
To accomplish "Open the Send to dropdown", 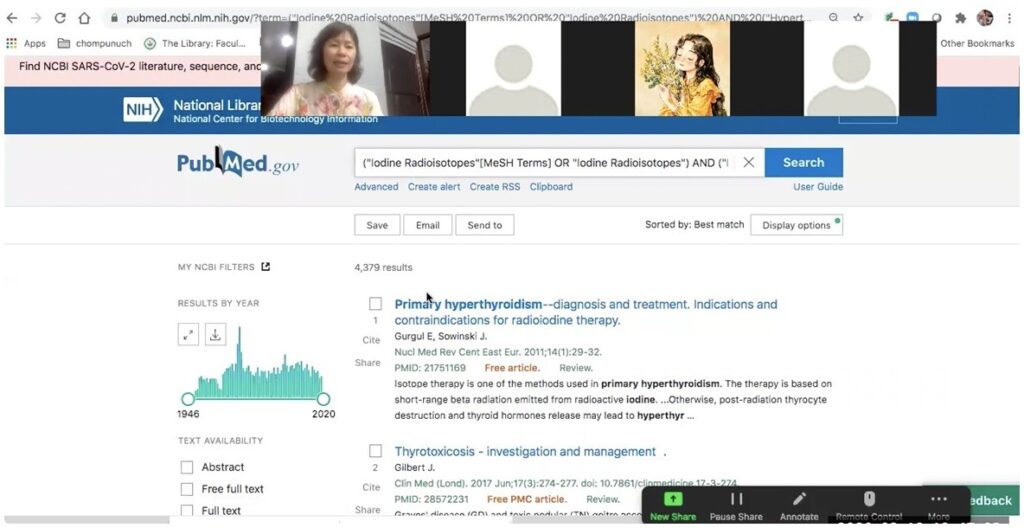I will coord(485,225).
